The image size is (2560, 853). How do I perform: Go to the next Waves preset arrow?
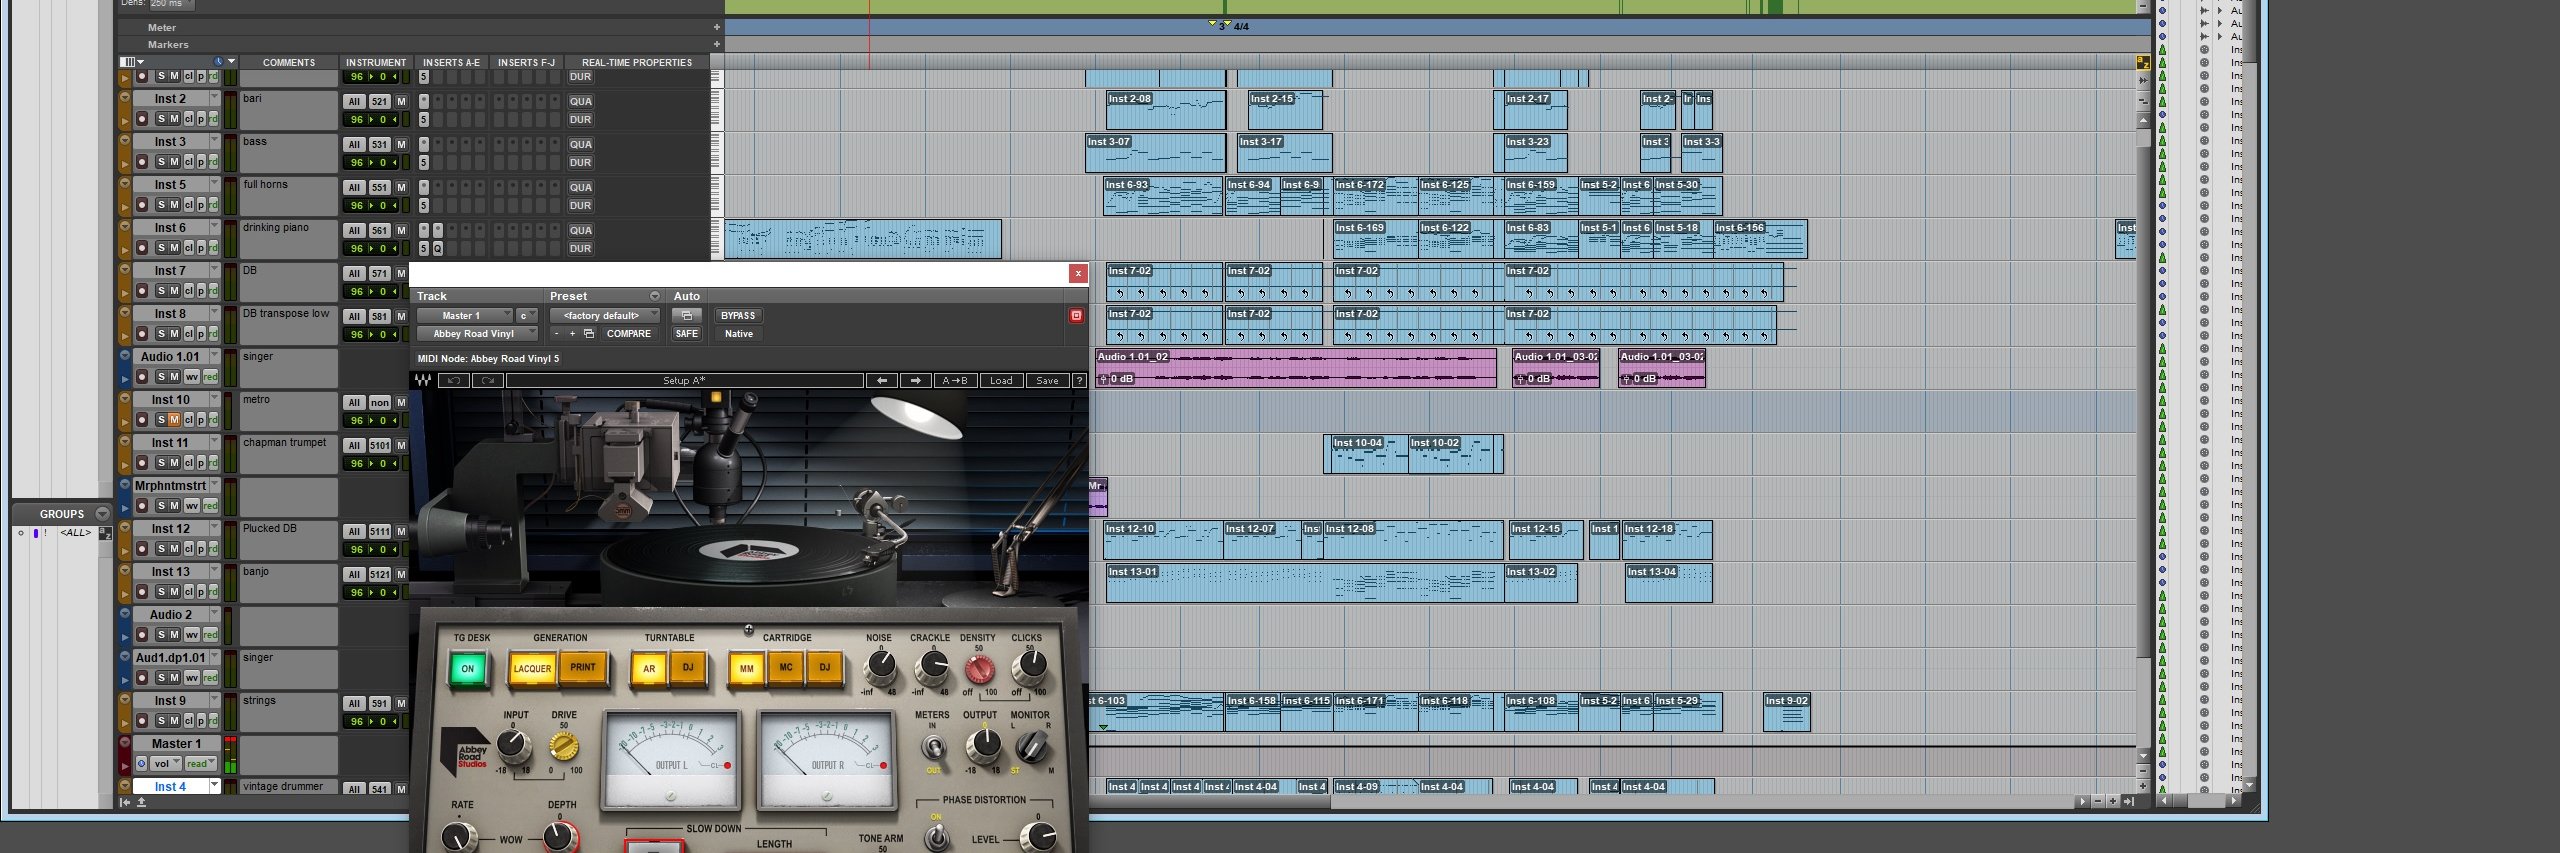[915, 381]
